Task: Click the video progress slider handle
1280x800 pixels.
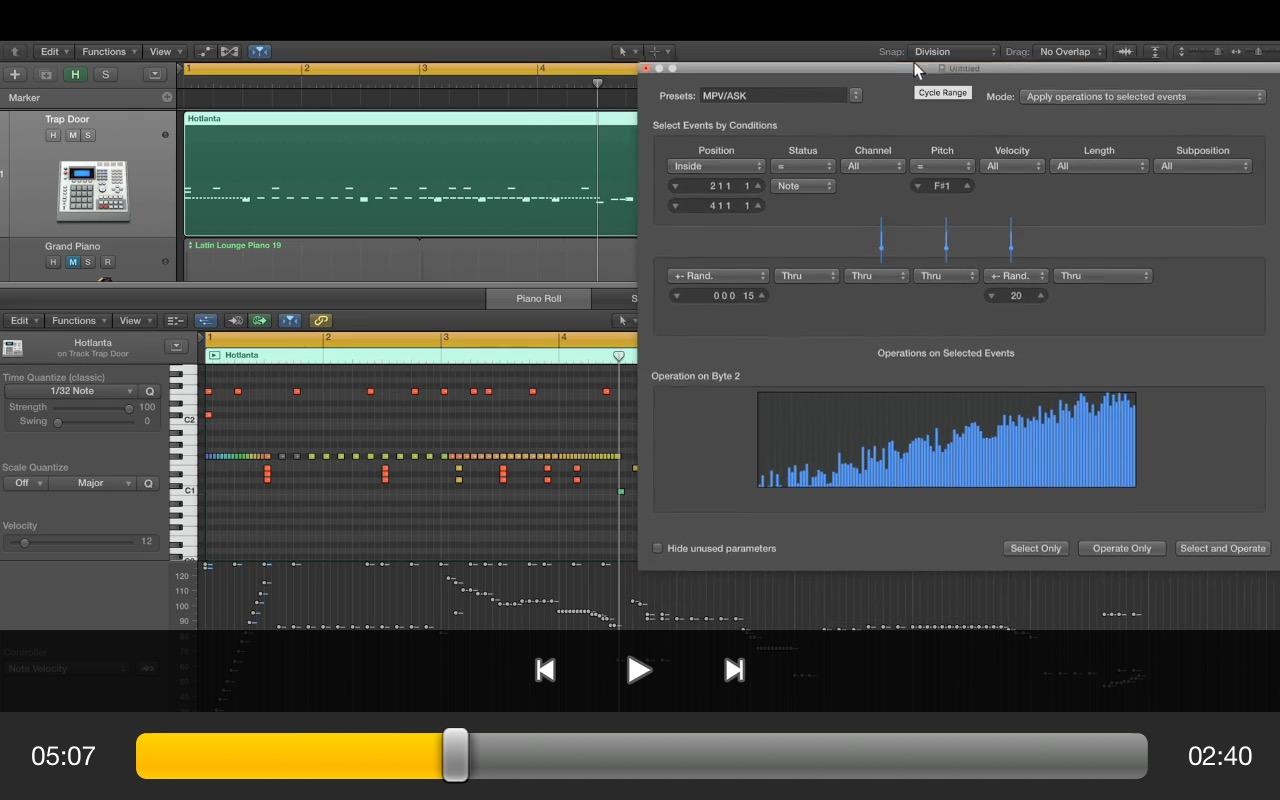Action: pyautogui.click(x=455, y=755)
